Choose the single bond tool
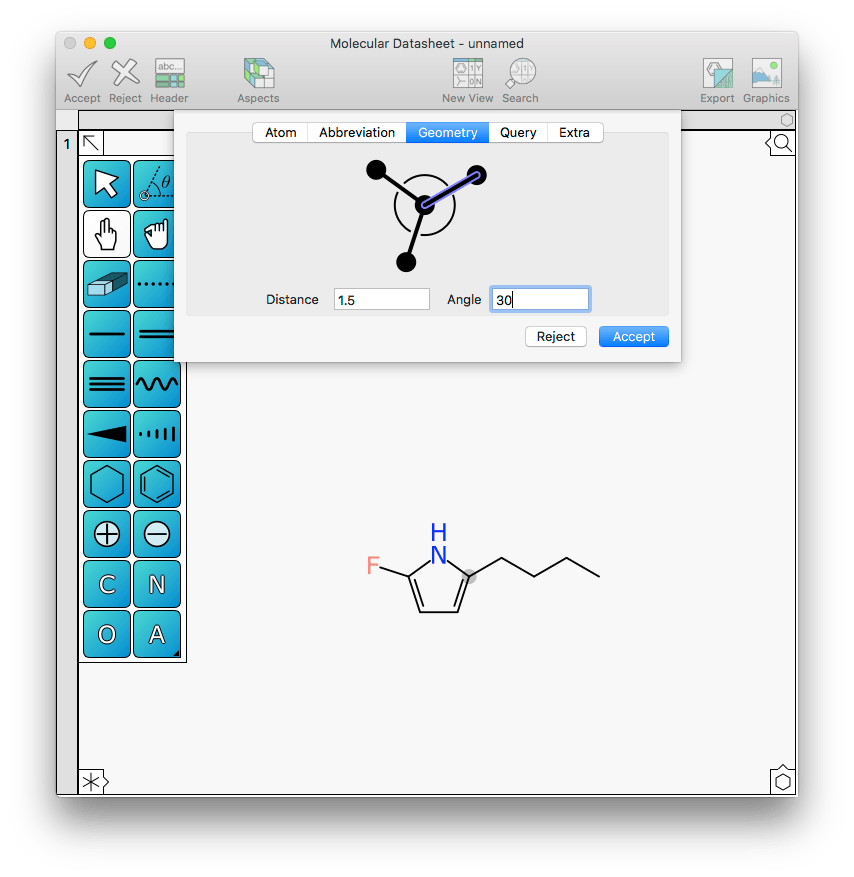Viewport: 854px width, 877px height. 107,335
